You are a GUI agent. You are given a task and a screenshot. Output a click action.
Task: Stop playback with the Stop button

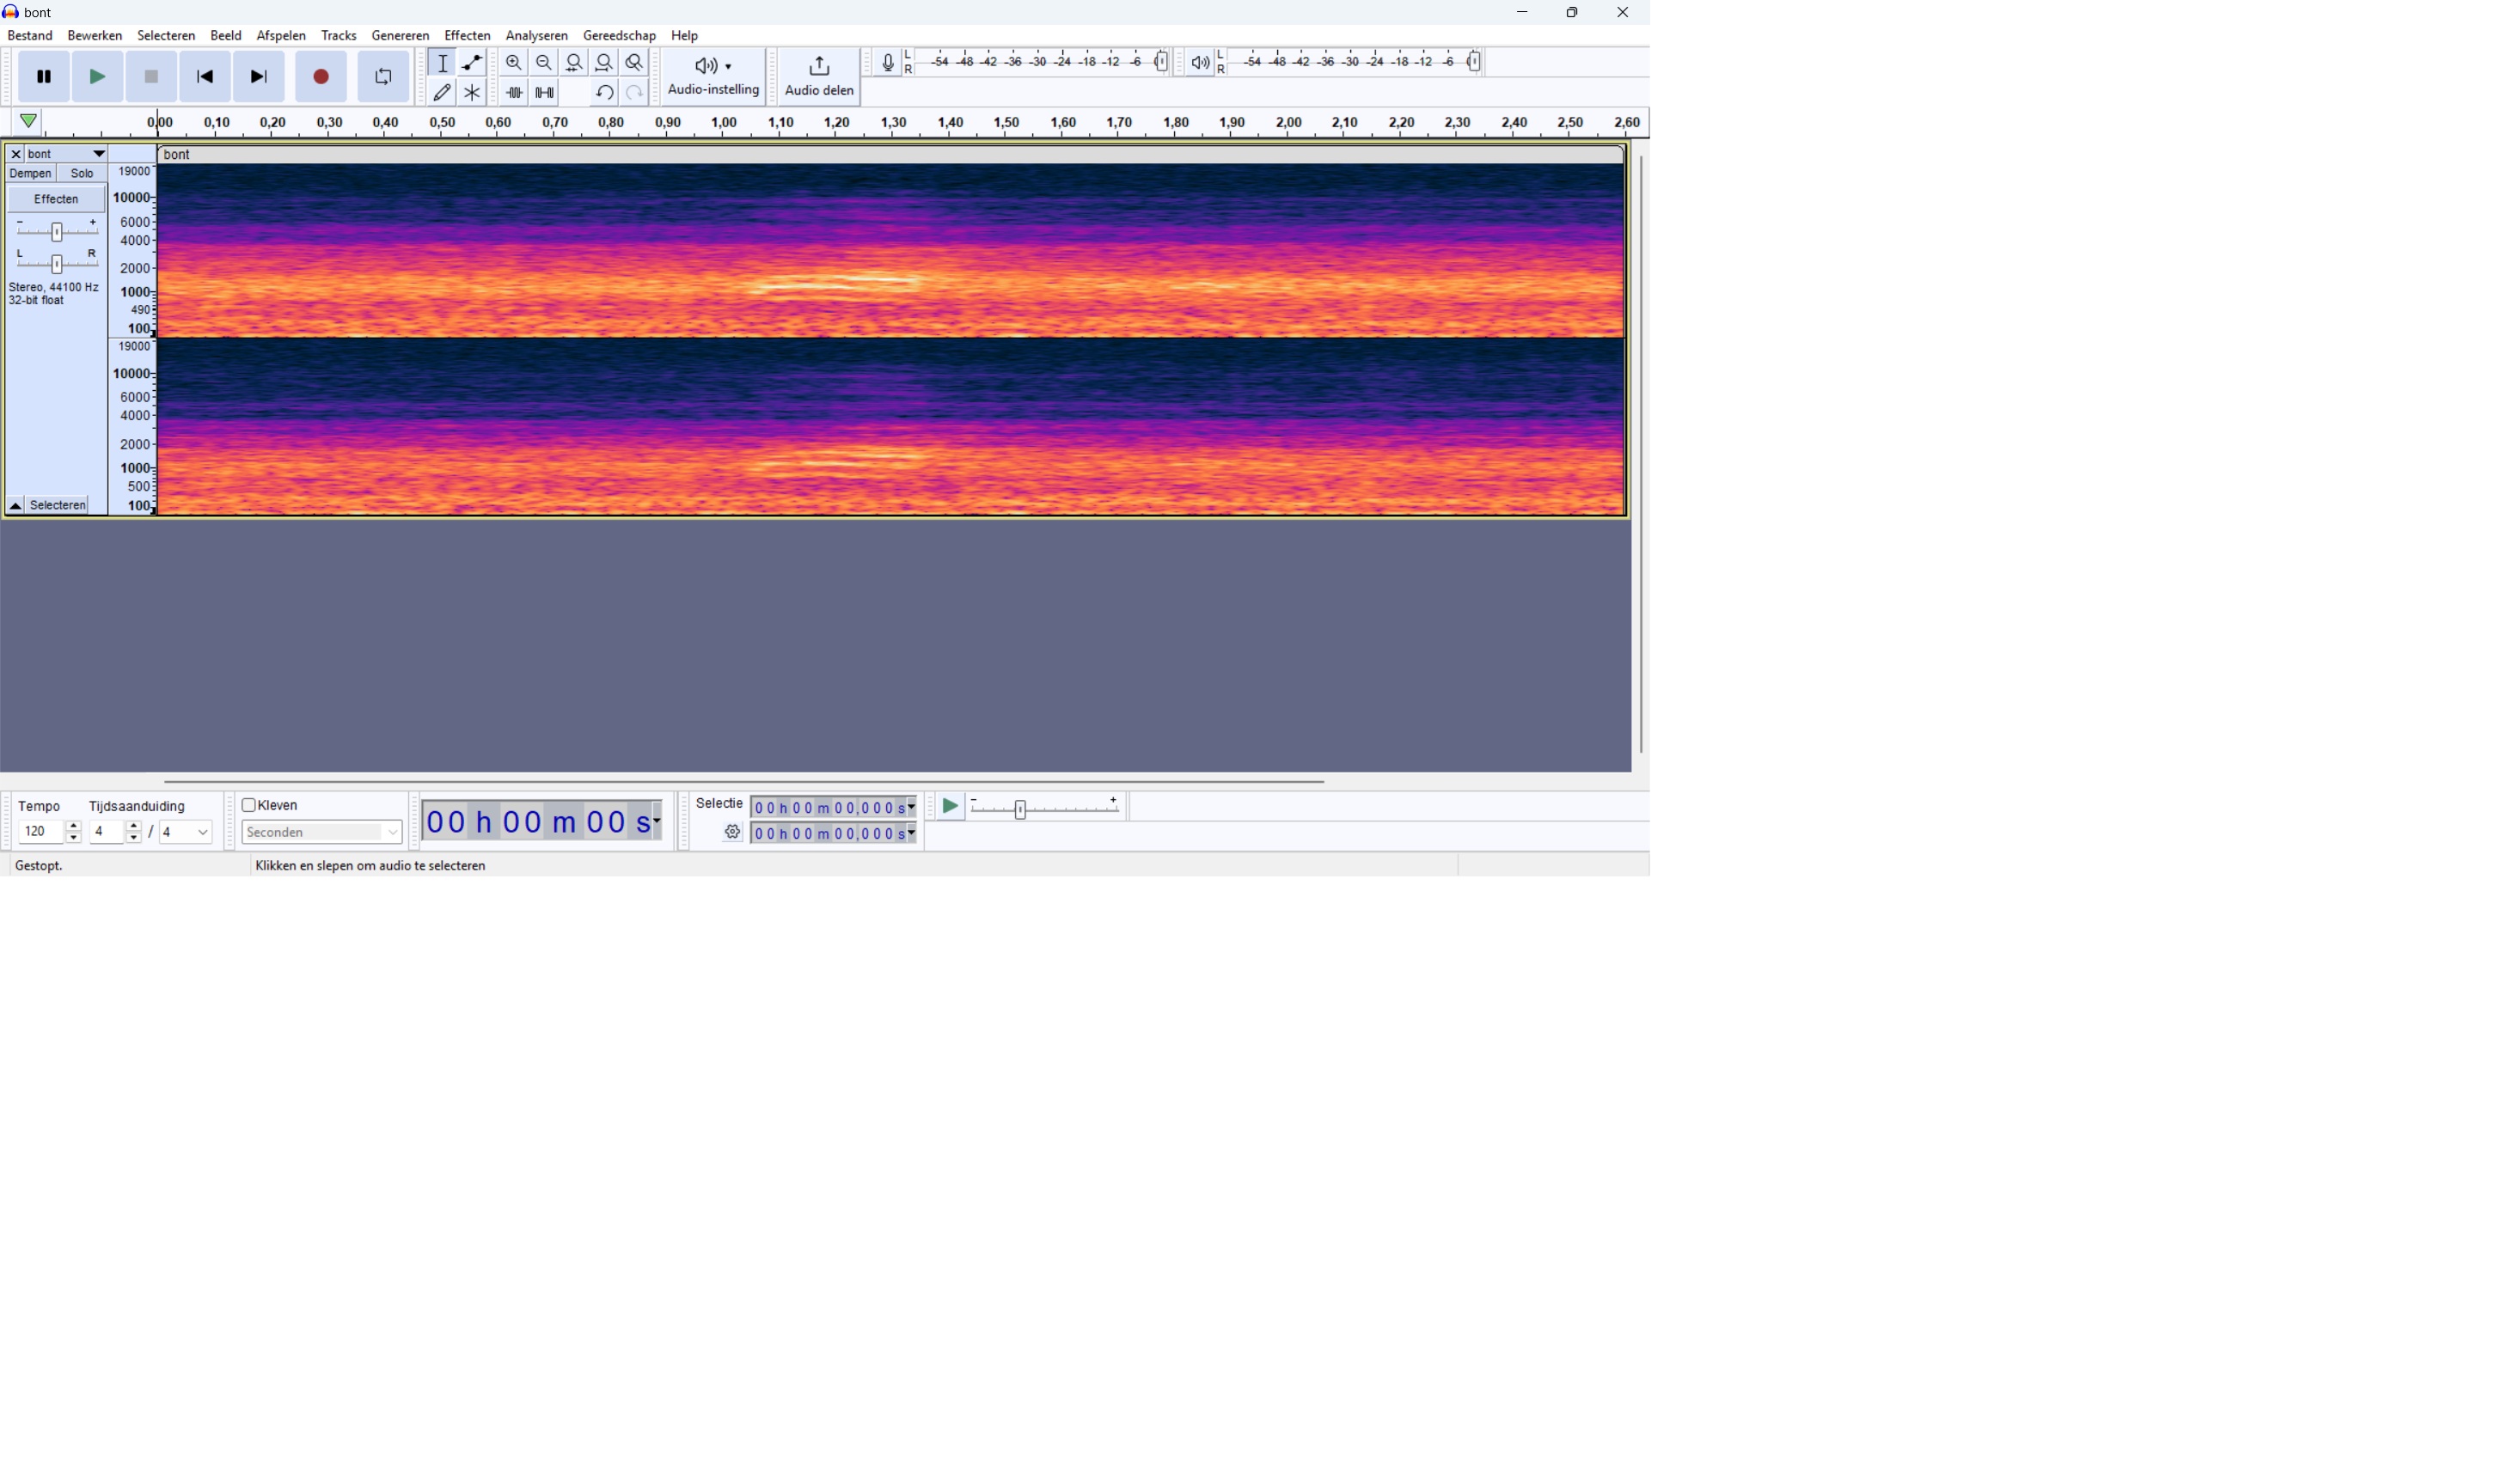tap(152, 77)
